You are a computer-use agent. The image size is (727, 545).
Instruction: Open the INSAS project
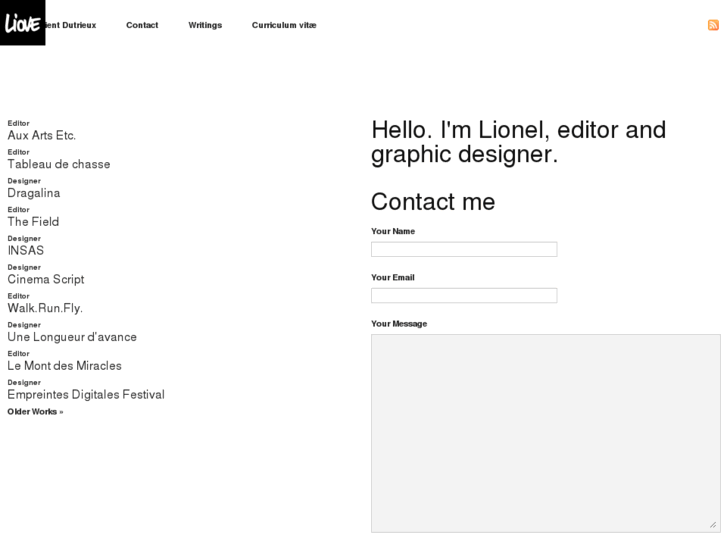pos(26,251)
